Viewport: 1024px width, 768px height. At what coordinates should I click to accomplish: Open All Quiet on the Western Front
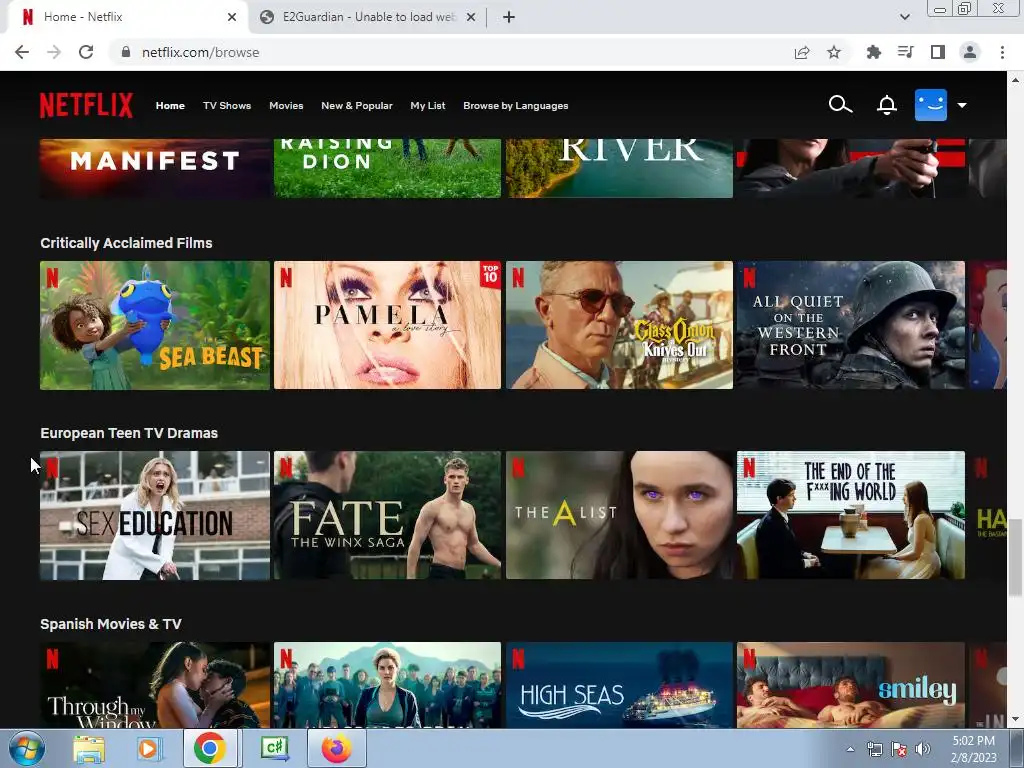point(851,325)
